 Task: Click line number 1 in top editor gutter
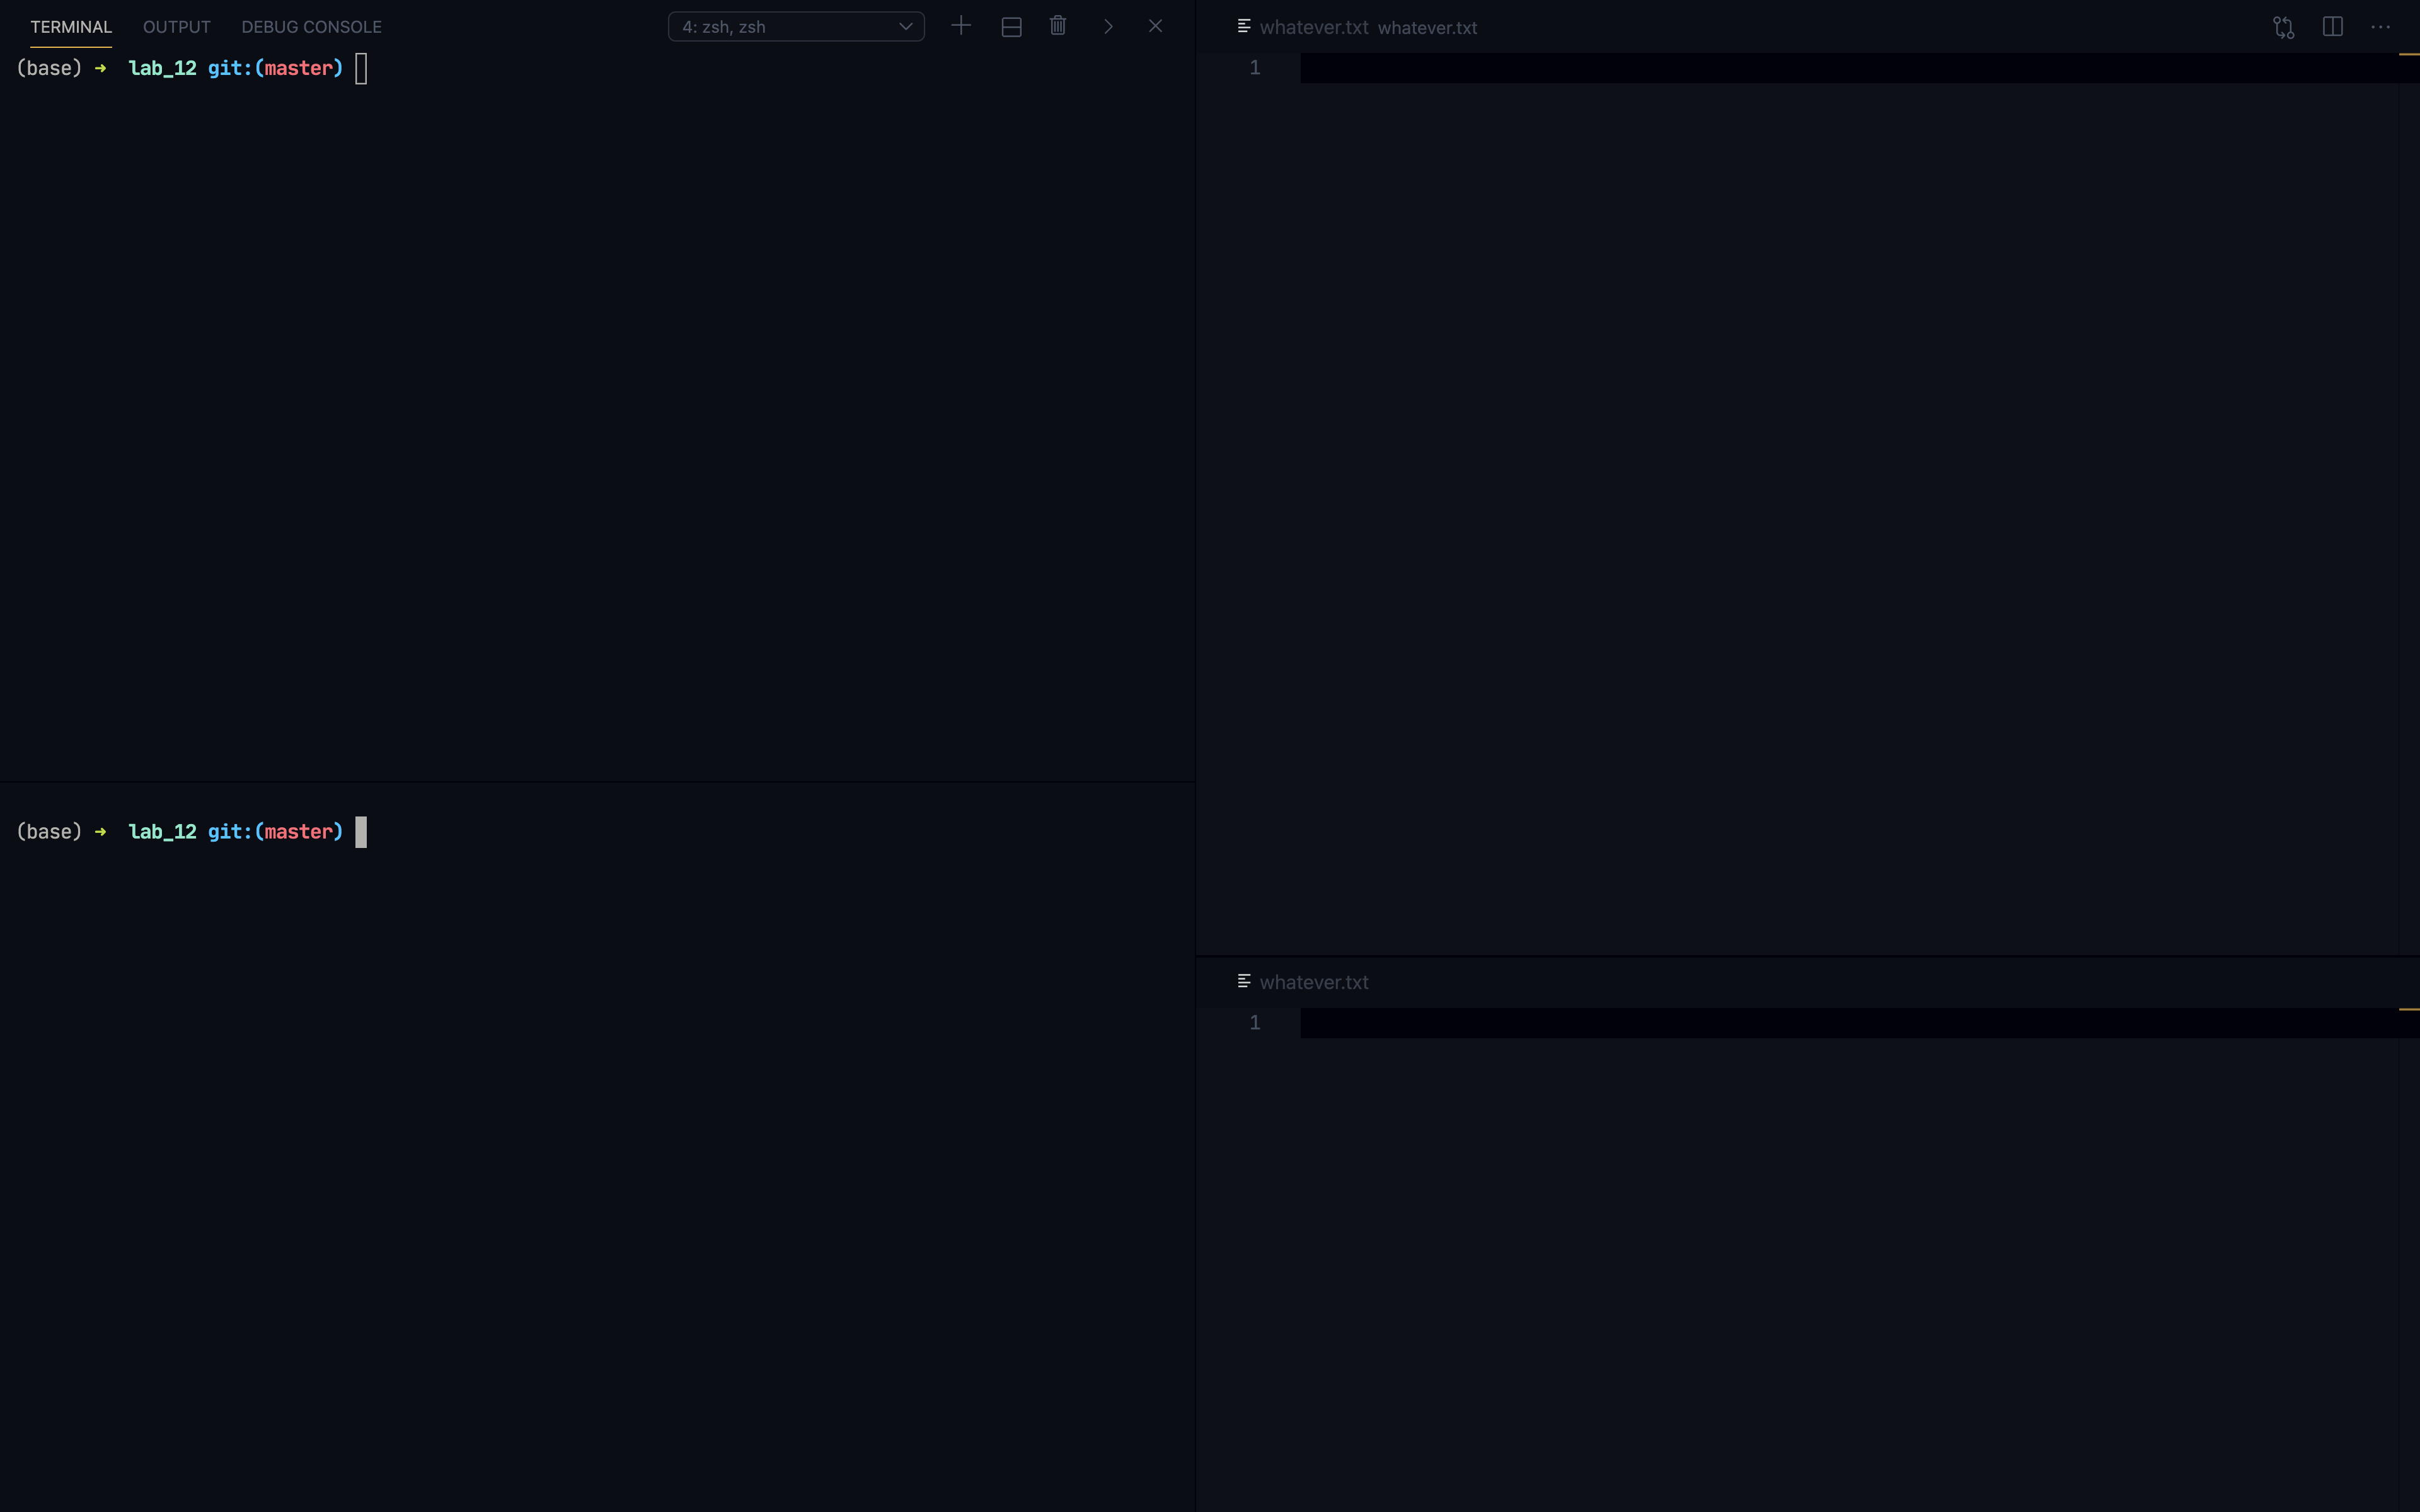pos(1255,68)
